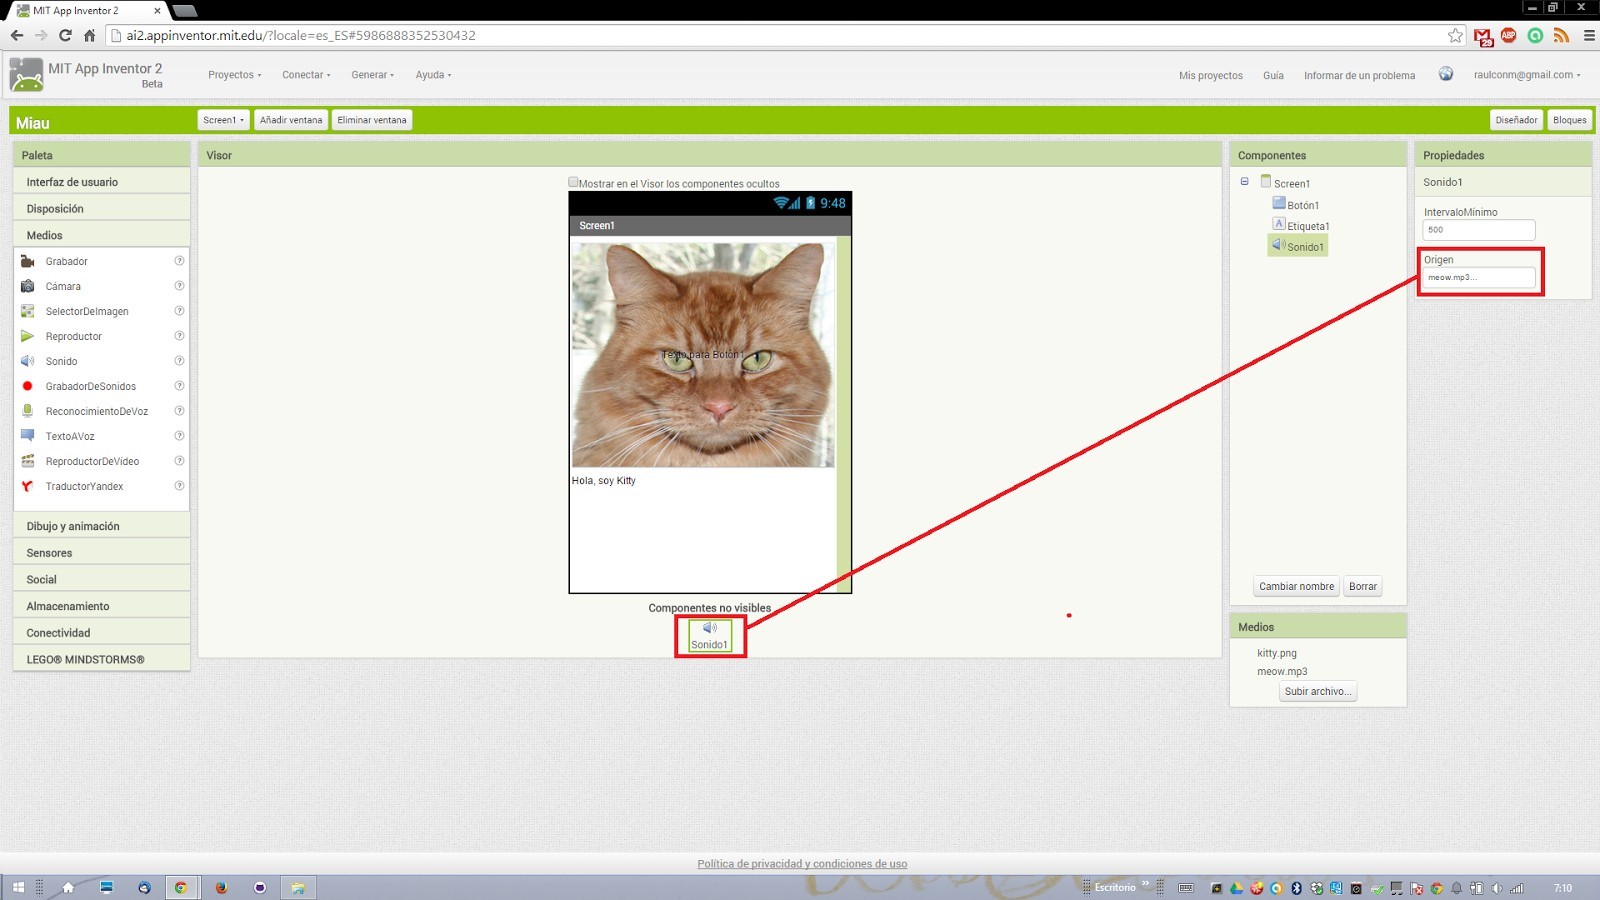Select the Sonido1 non-visible component
This screenshot has height=900, width=1600.
tap(709, 635)
